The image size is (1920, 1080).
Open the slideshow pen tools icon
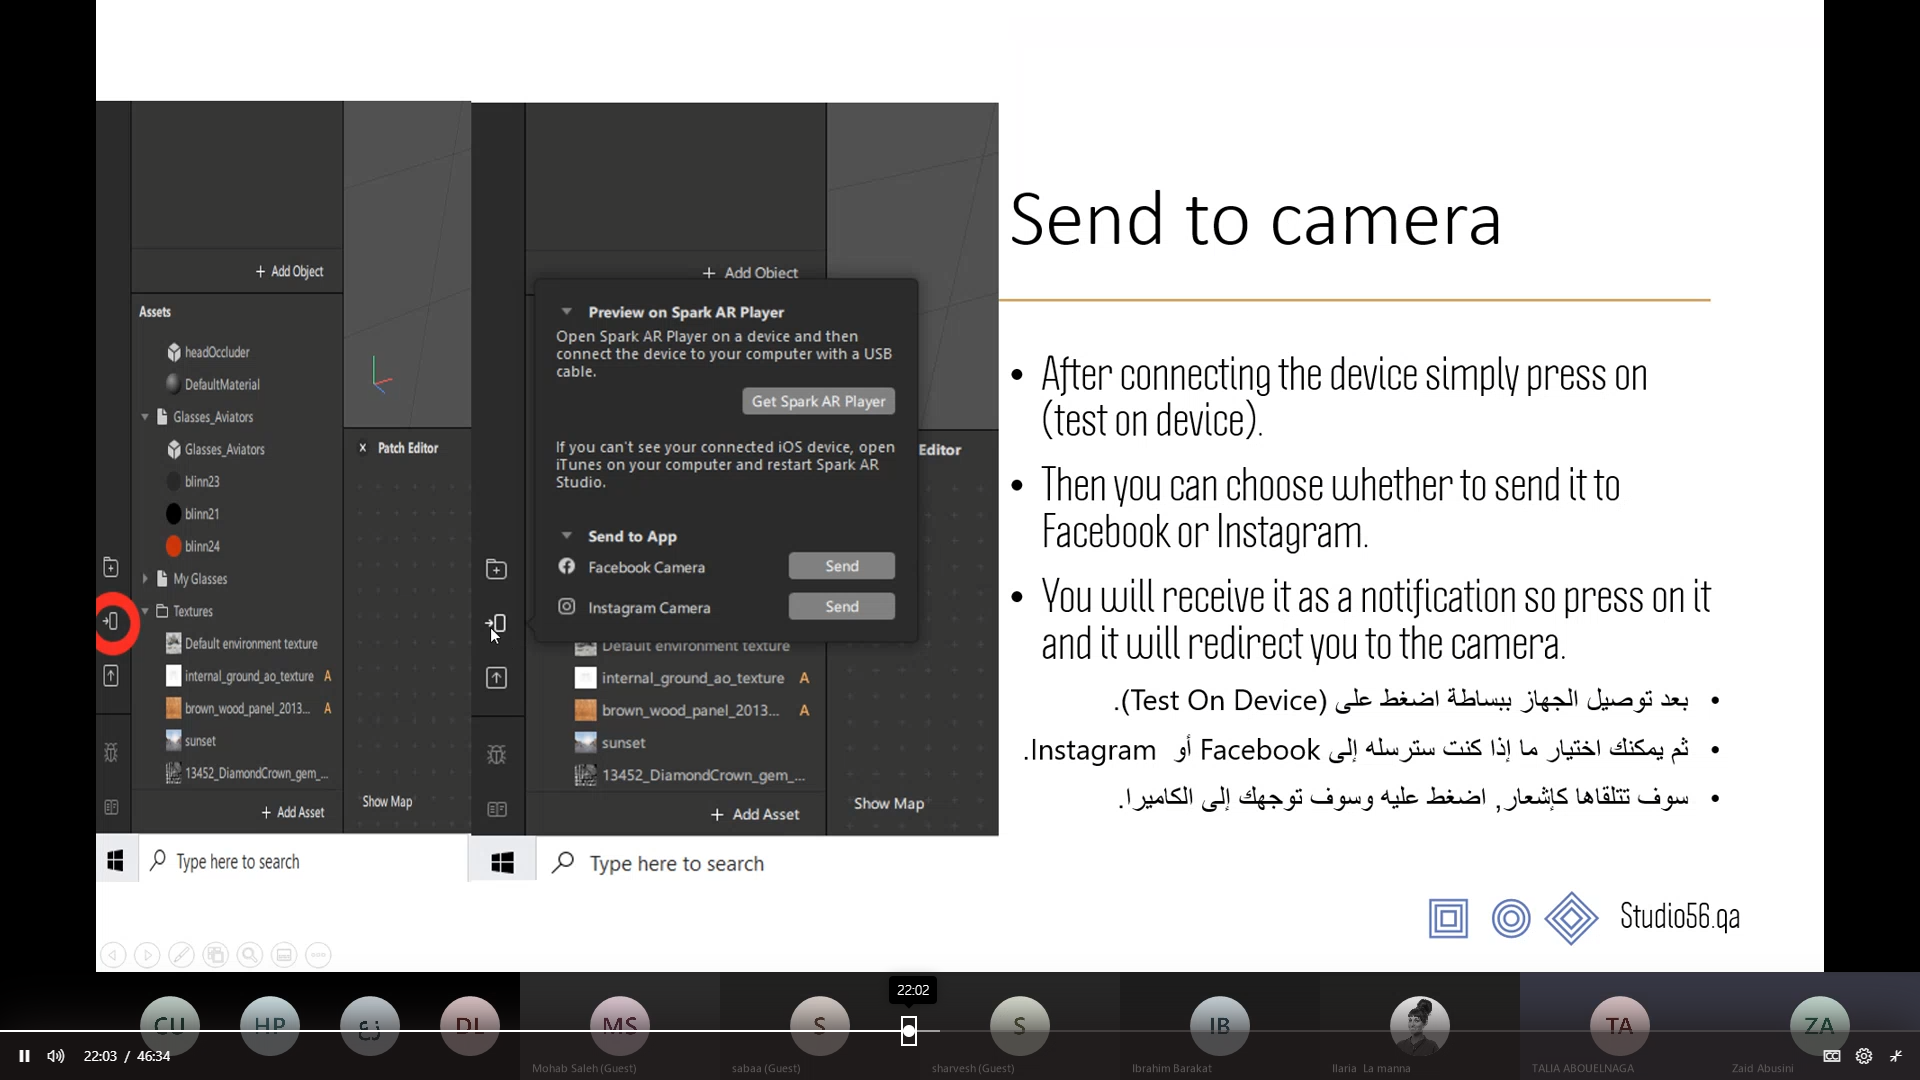[181, 955]
